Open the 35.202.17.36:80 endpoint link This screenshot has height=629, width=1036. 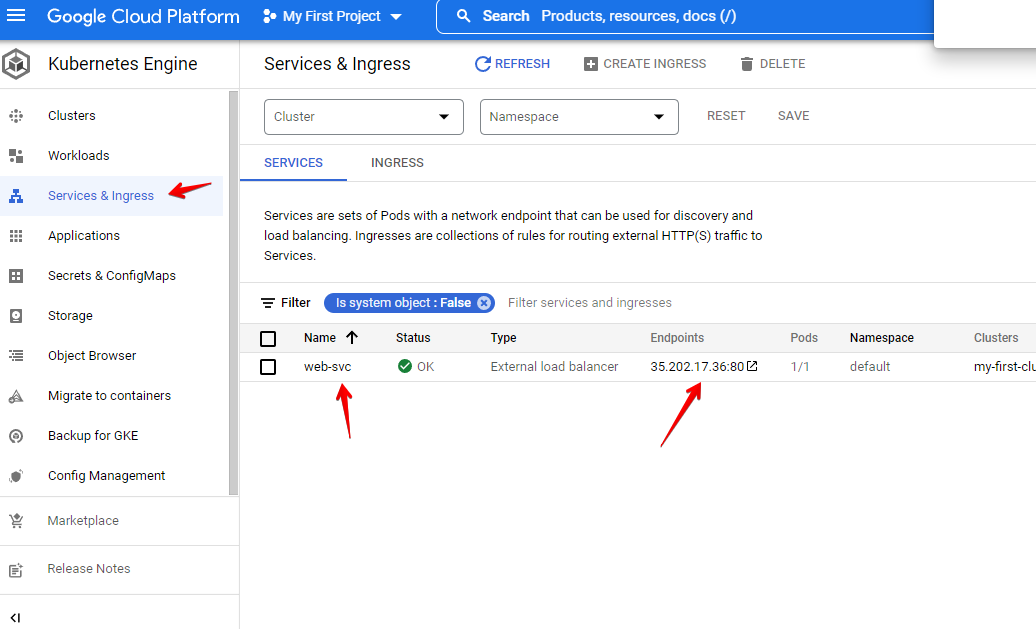[x=697, y=367]
